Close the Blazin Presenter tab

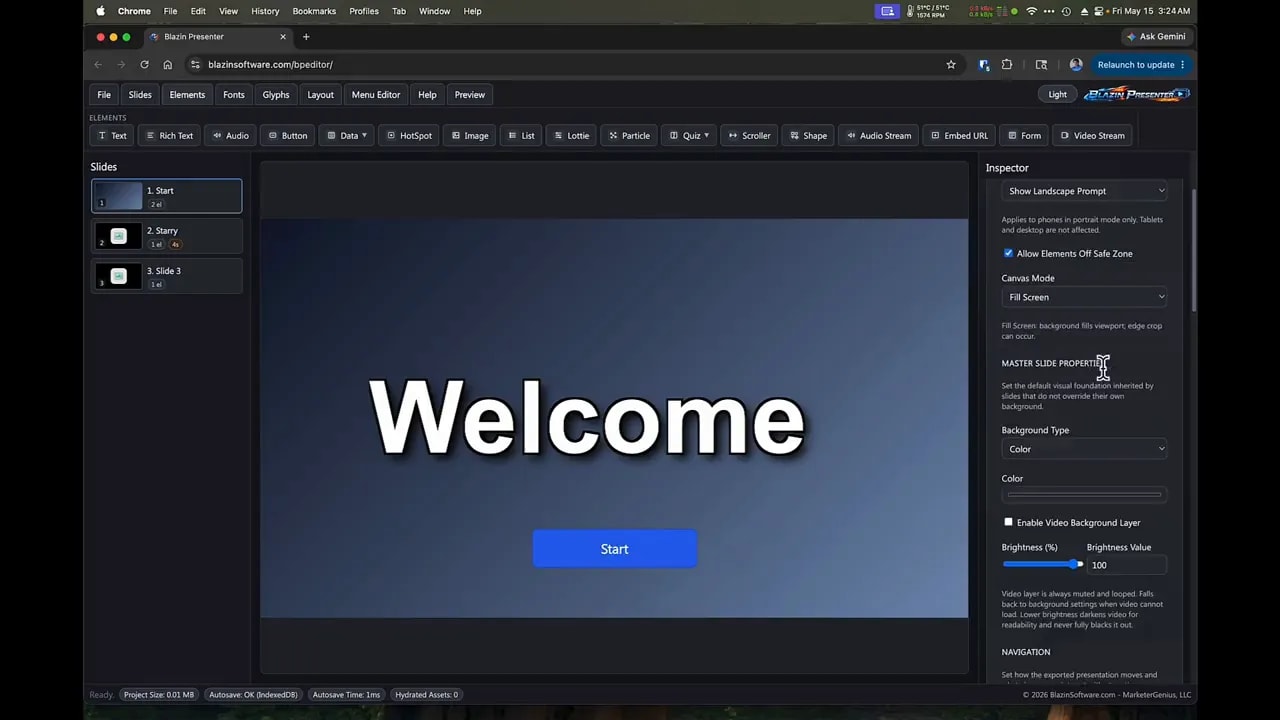pos(283,37)
